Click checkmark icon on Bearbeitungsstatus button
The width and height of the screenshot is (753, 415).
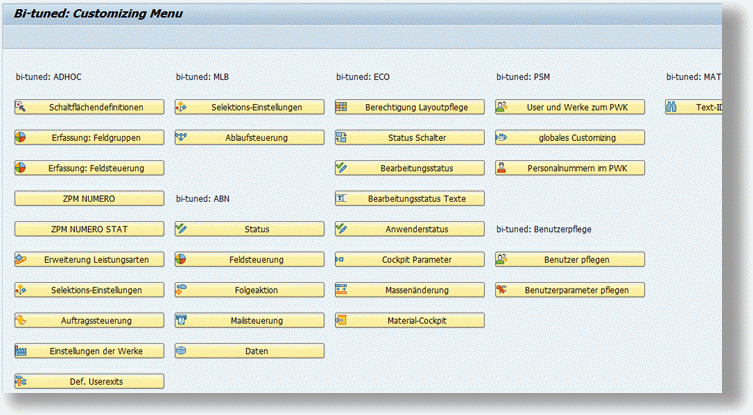(341, 168)
